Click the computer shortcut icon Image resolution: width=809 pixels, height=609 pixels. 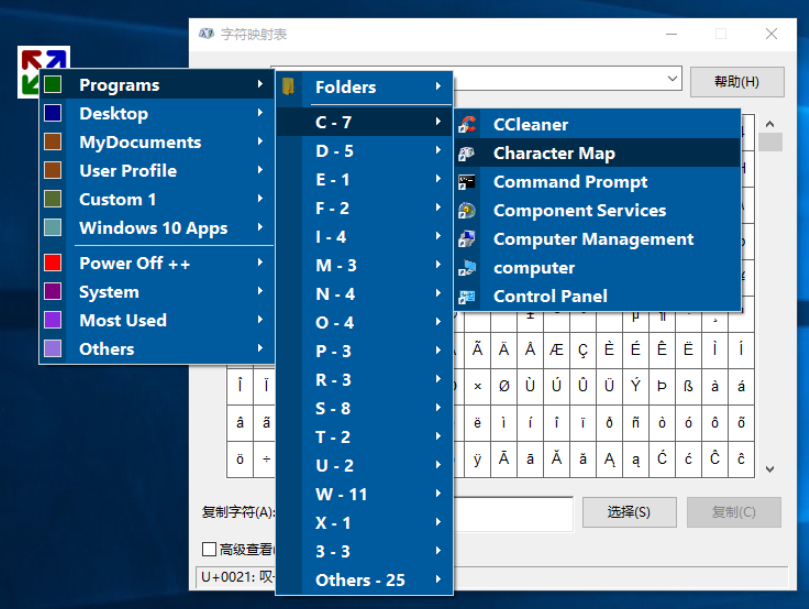tap(467, 268)
